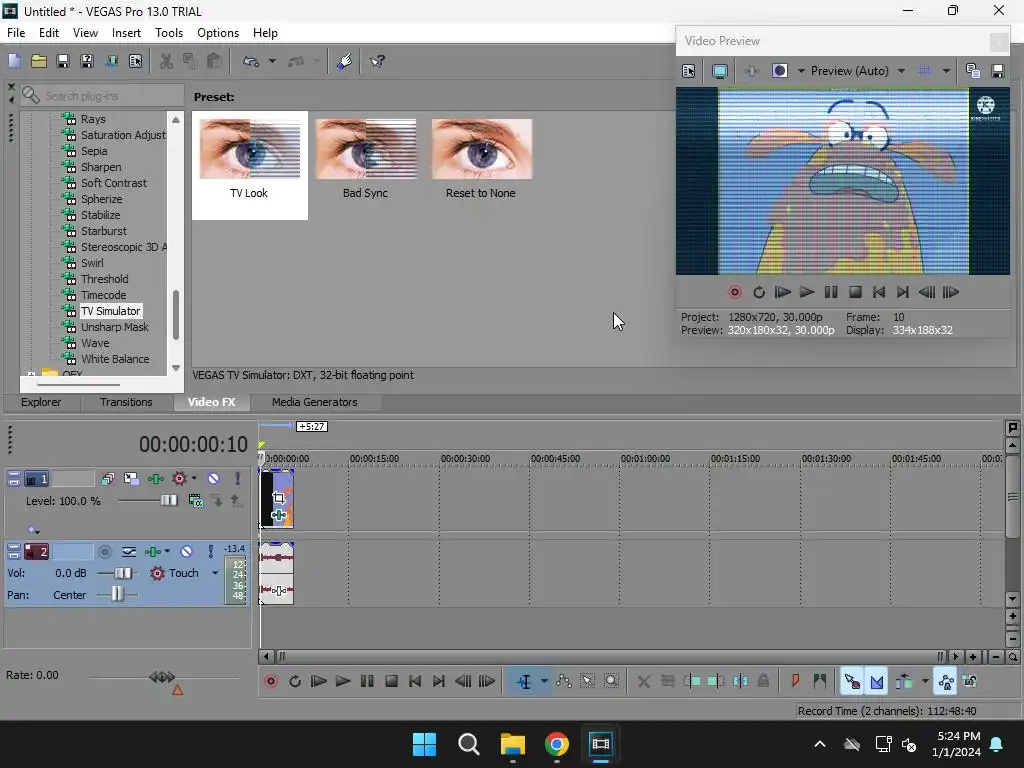Switch to the Transitions tab
Viewport: 1024px width, 768px height.
click(126, 402)
